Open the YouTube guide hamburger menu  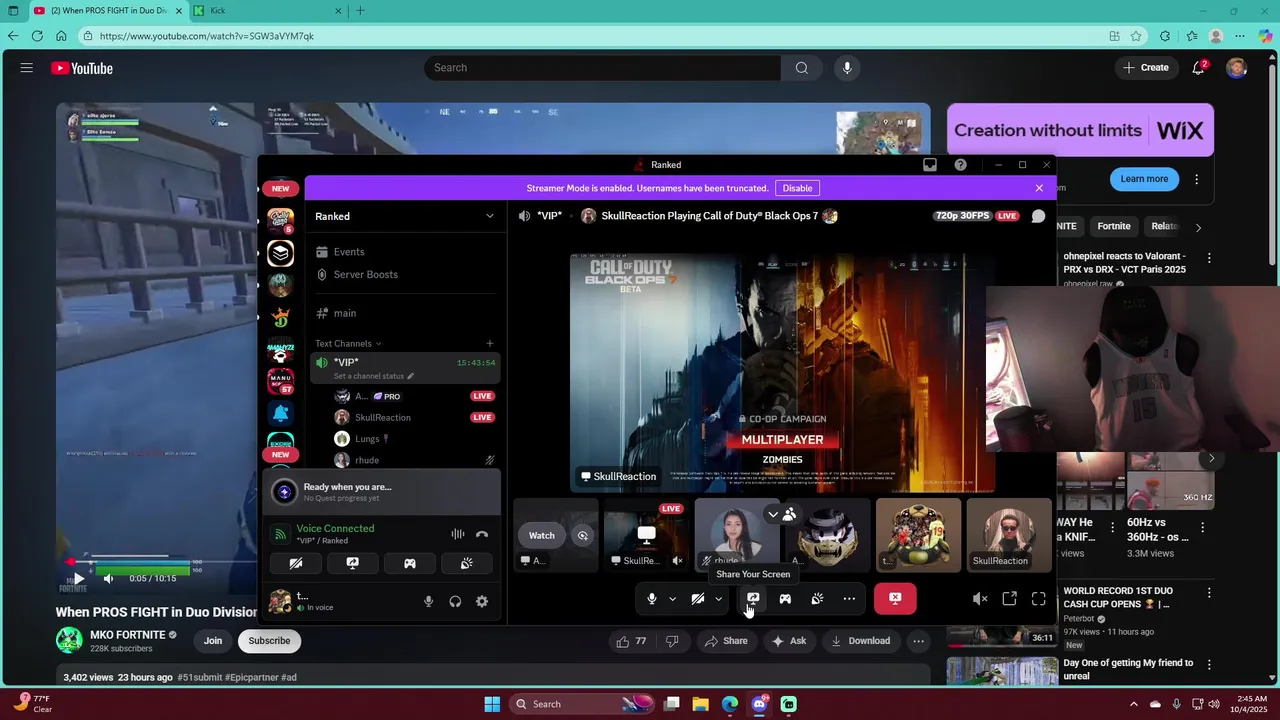coord(27,68)
